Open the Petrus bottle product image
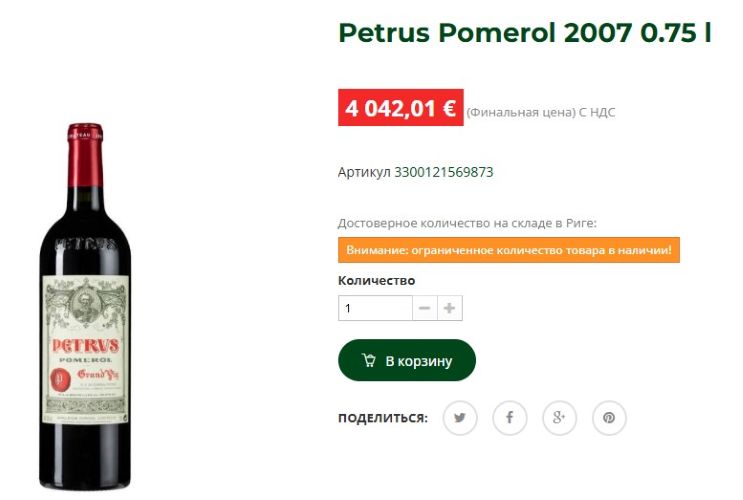Viewport: 743px width, 500px height. click(x=85, y=307)
